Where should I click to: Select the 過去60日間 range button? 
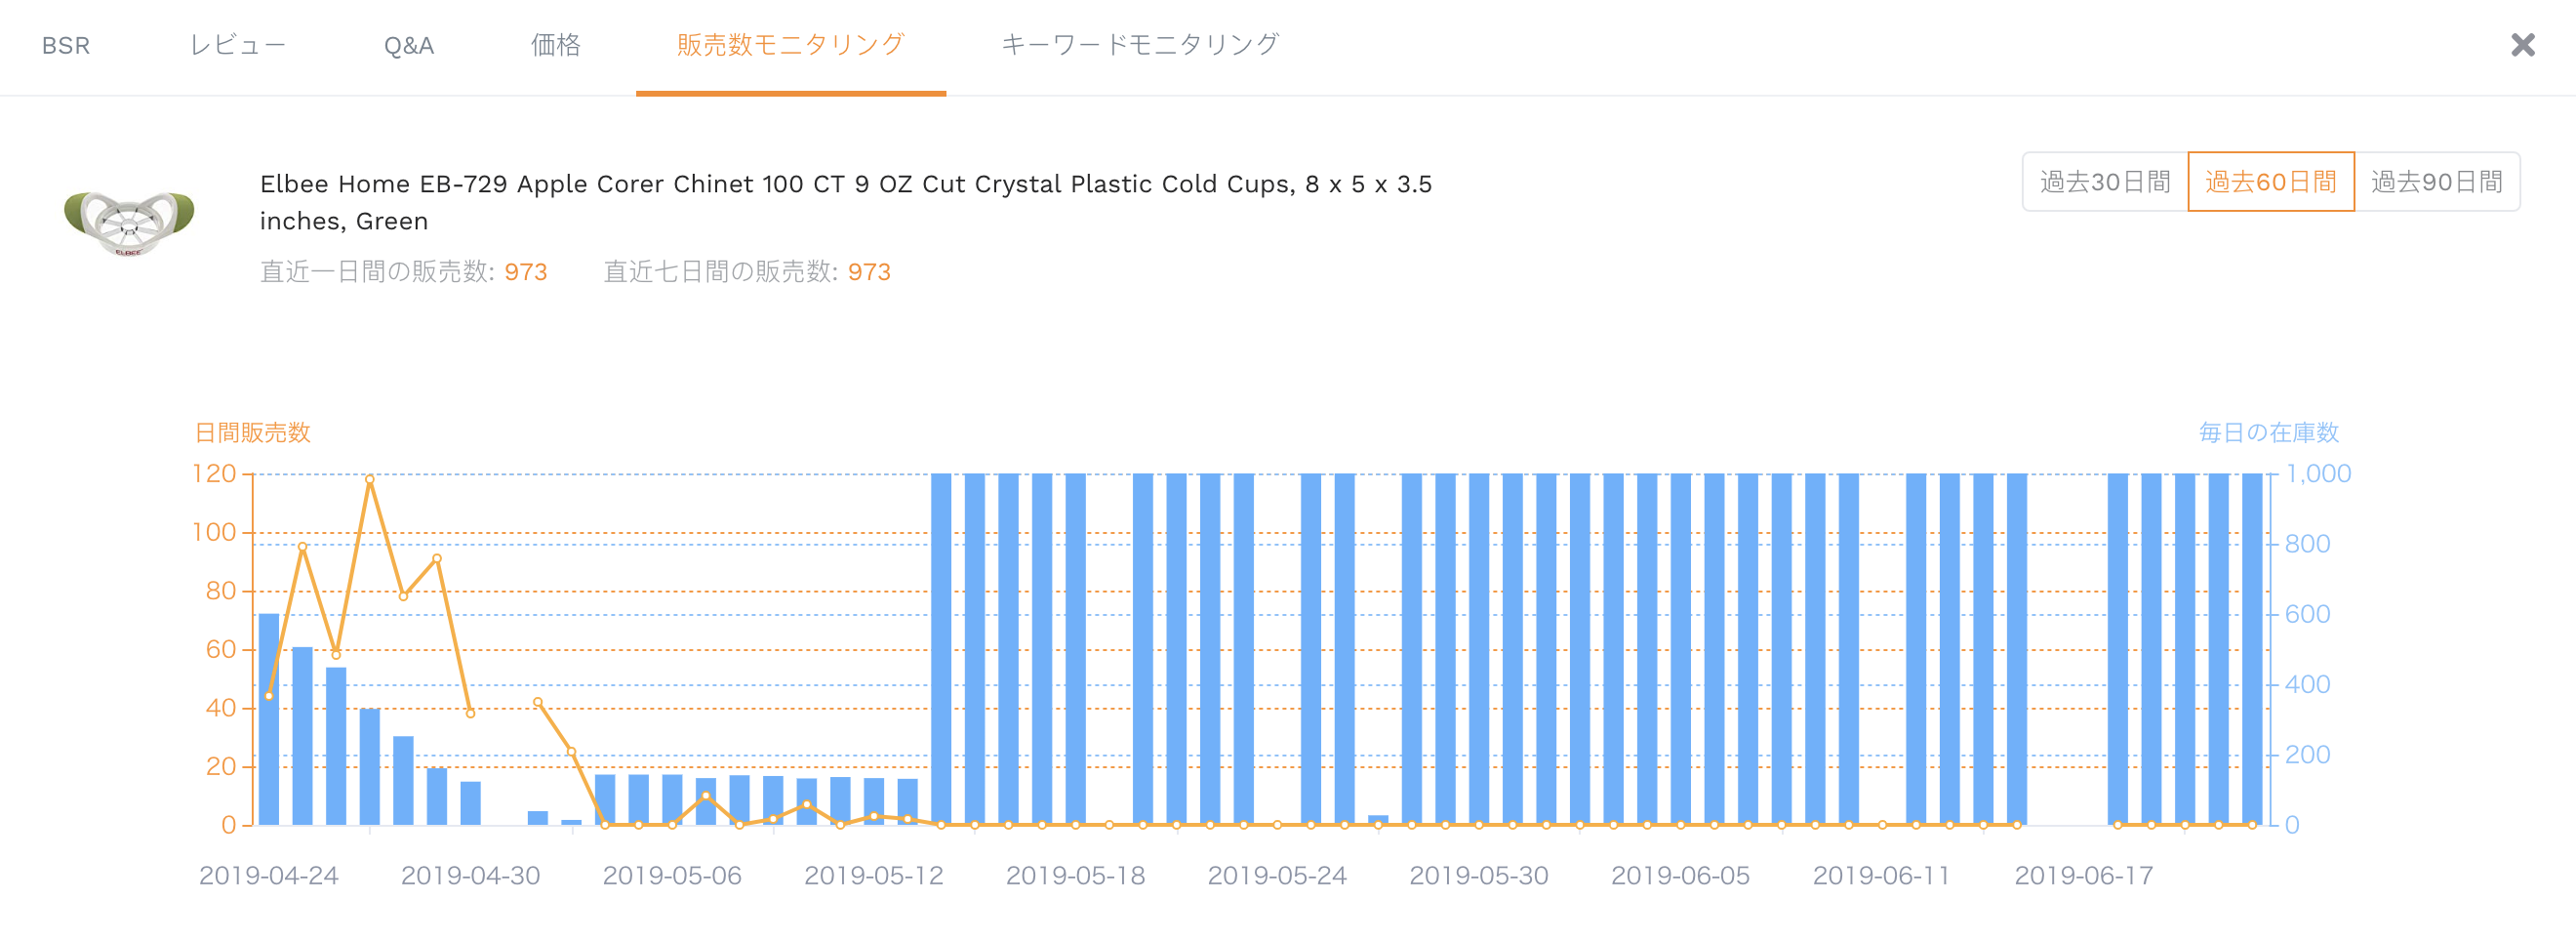2271,182
